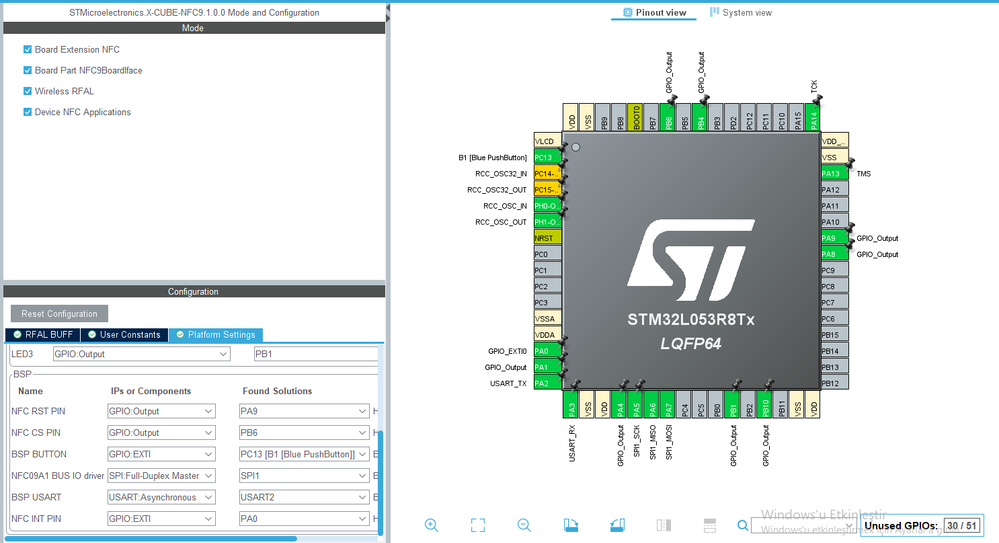Click pin PA2 labeled USART_TX
This screenshot has width=999, height=543.
tap(547, 383)
